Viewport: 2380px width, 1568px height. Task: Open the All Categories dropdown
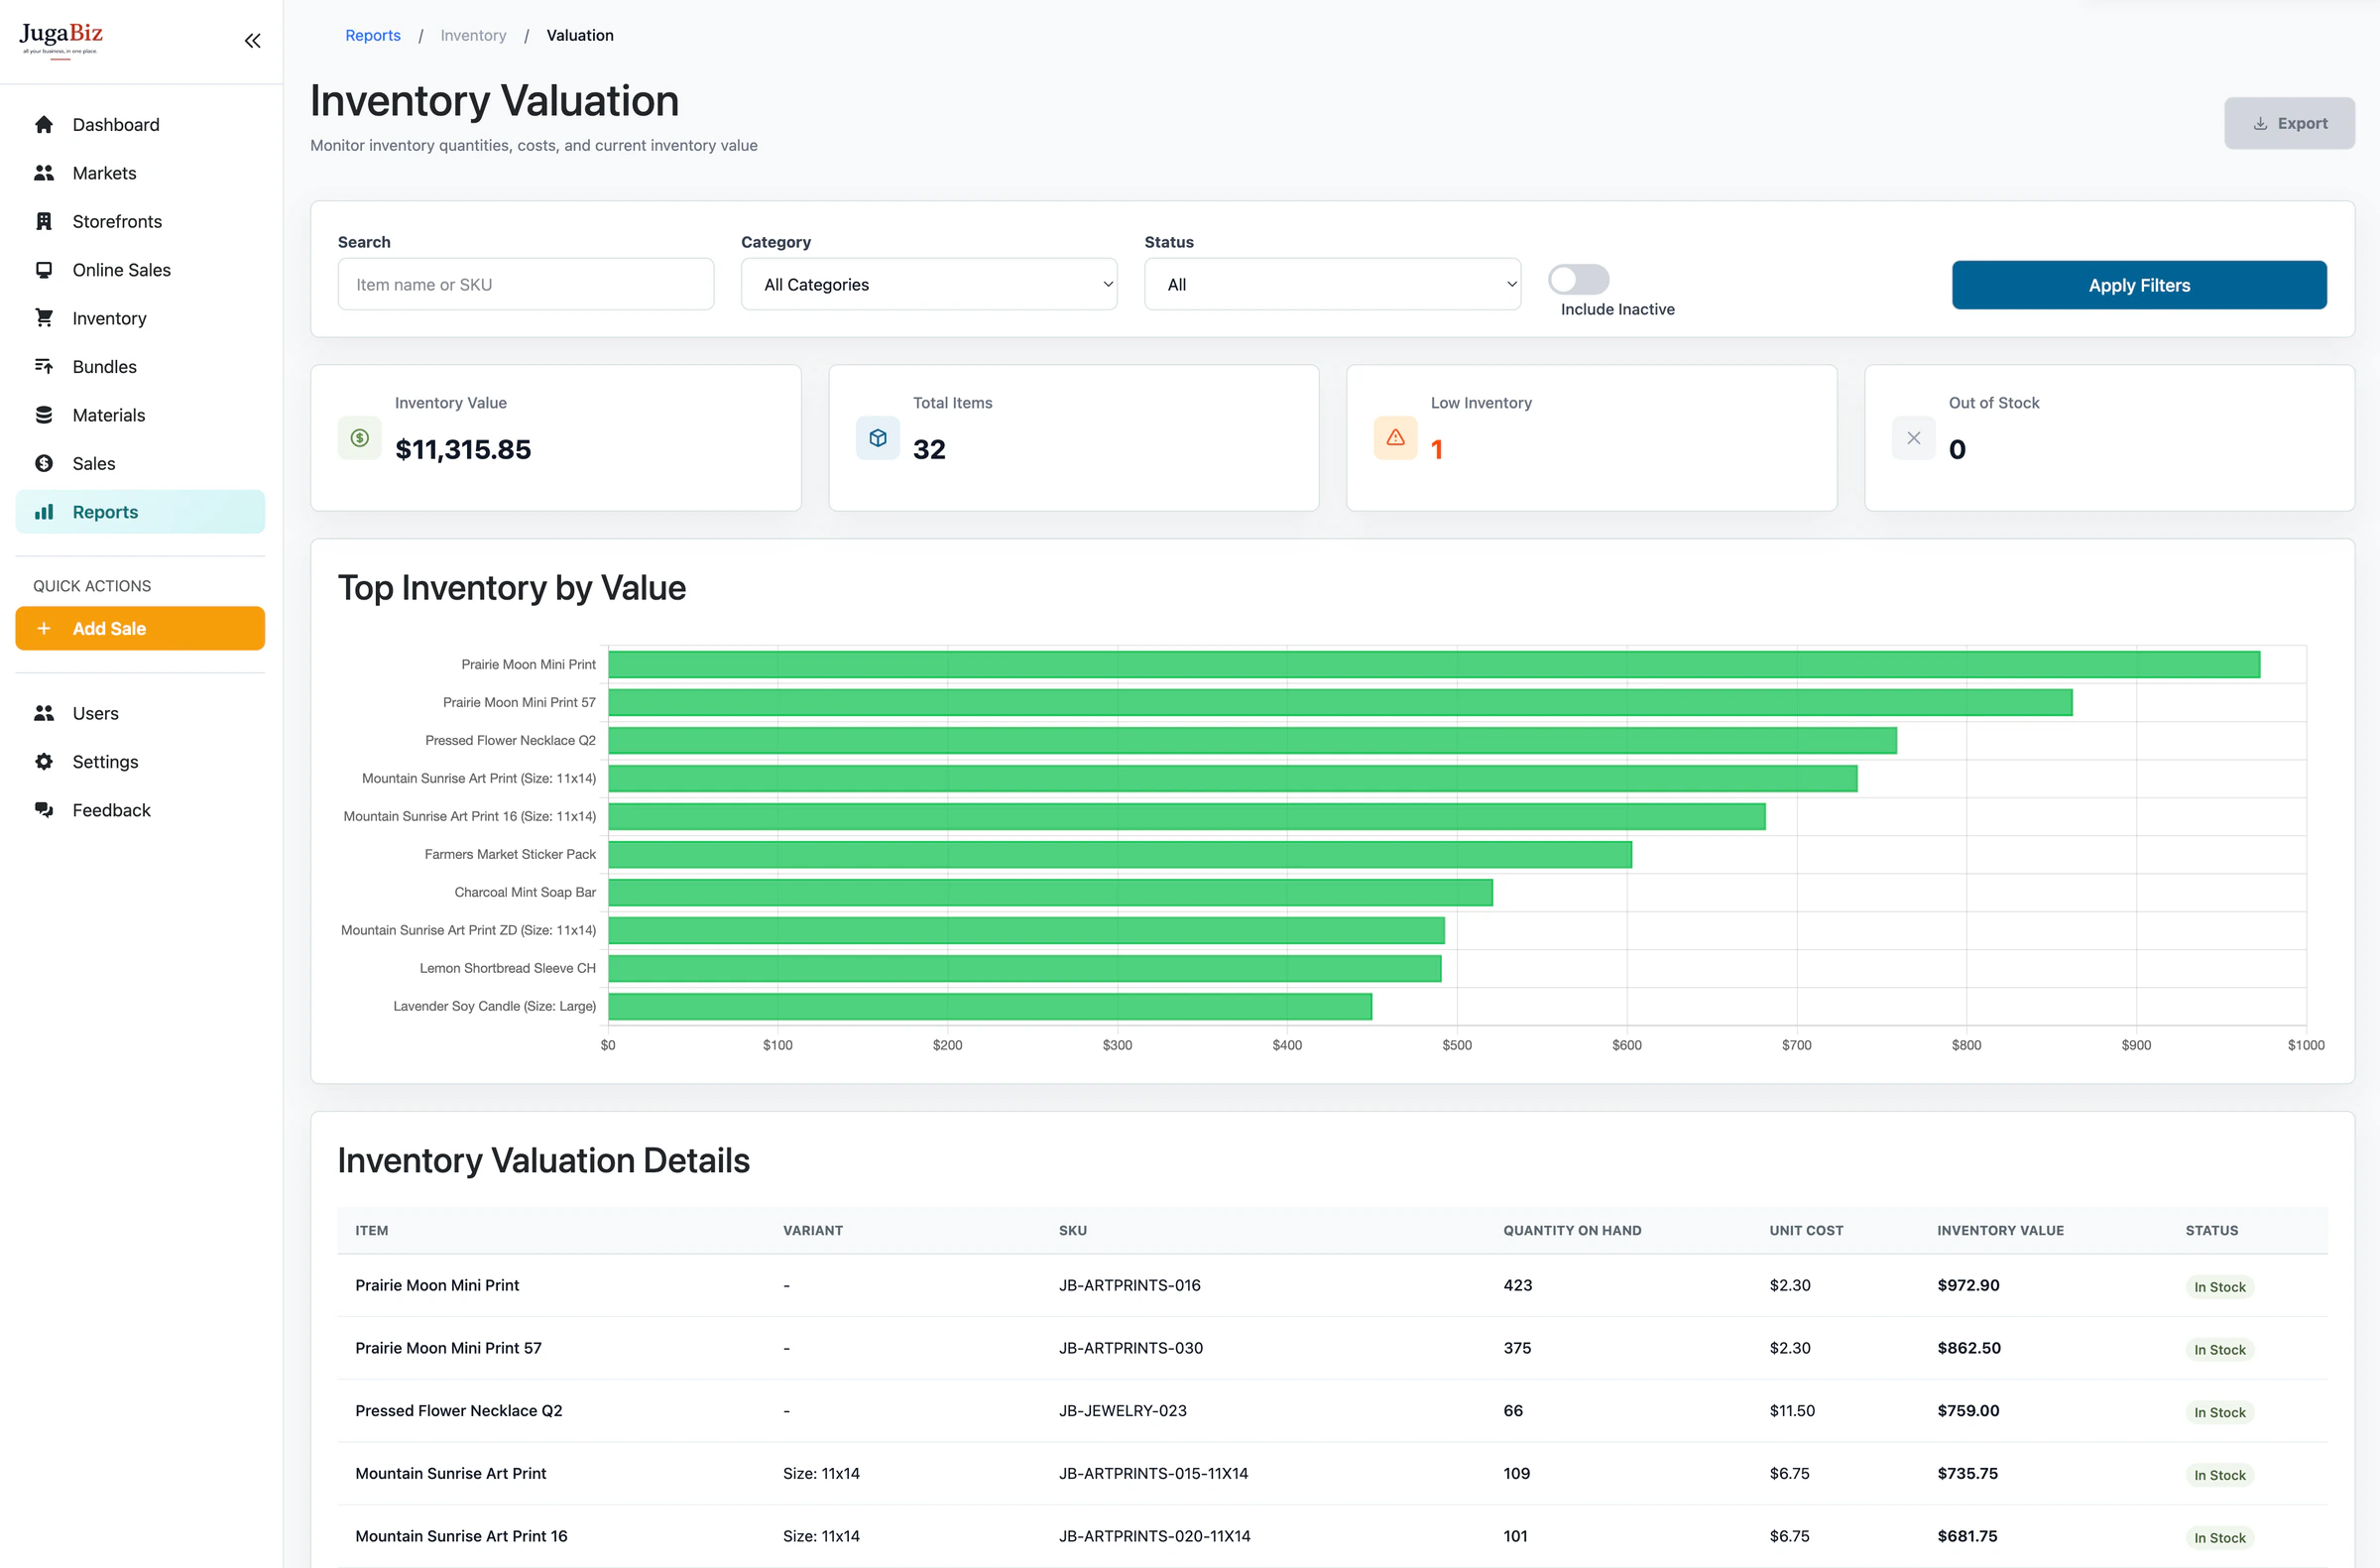pyautogui.click(x=929, y=285)
